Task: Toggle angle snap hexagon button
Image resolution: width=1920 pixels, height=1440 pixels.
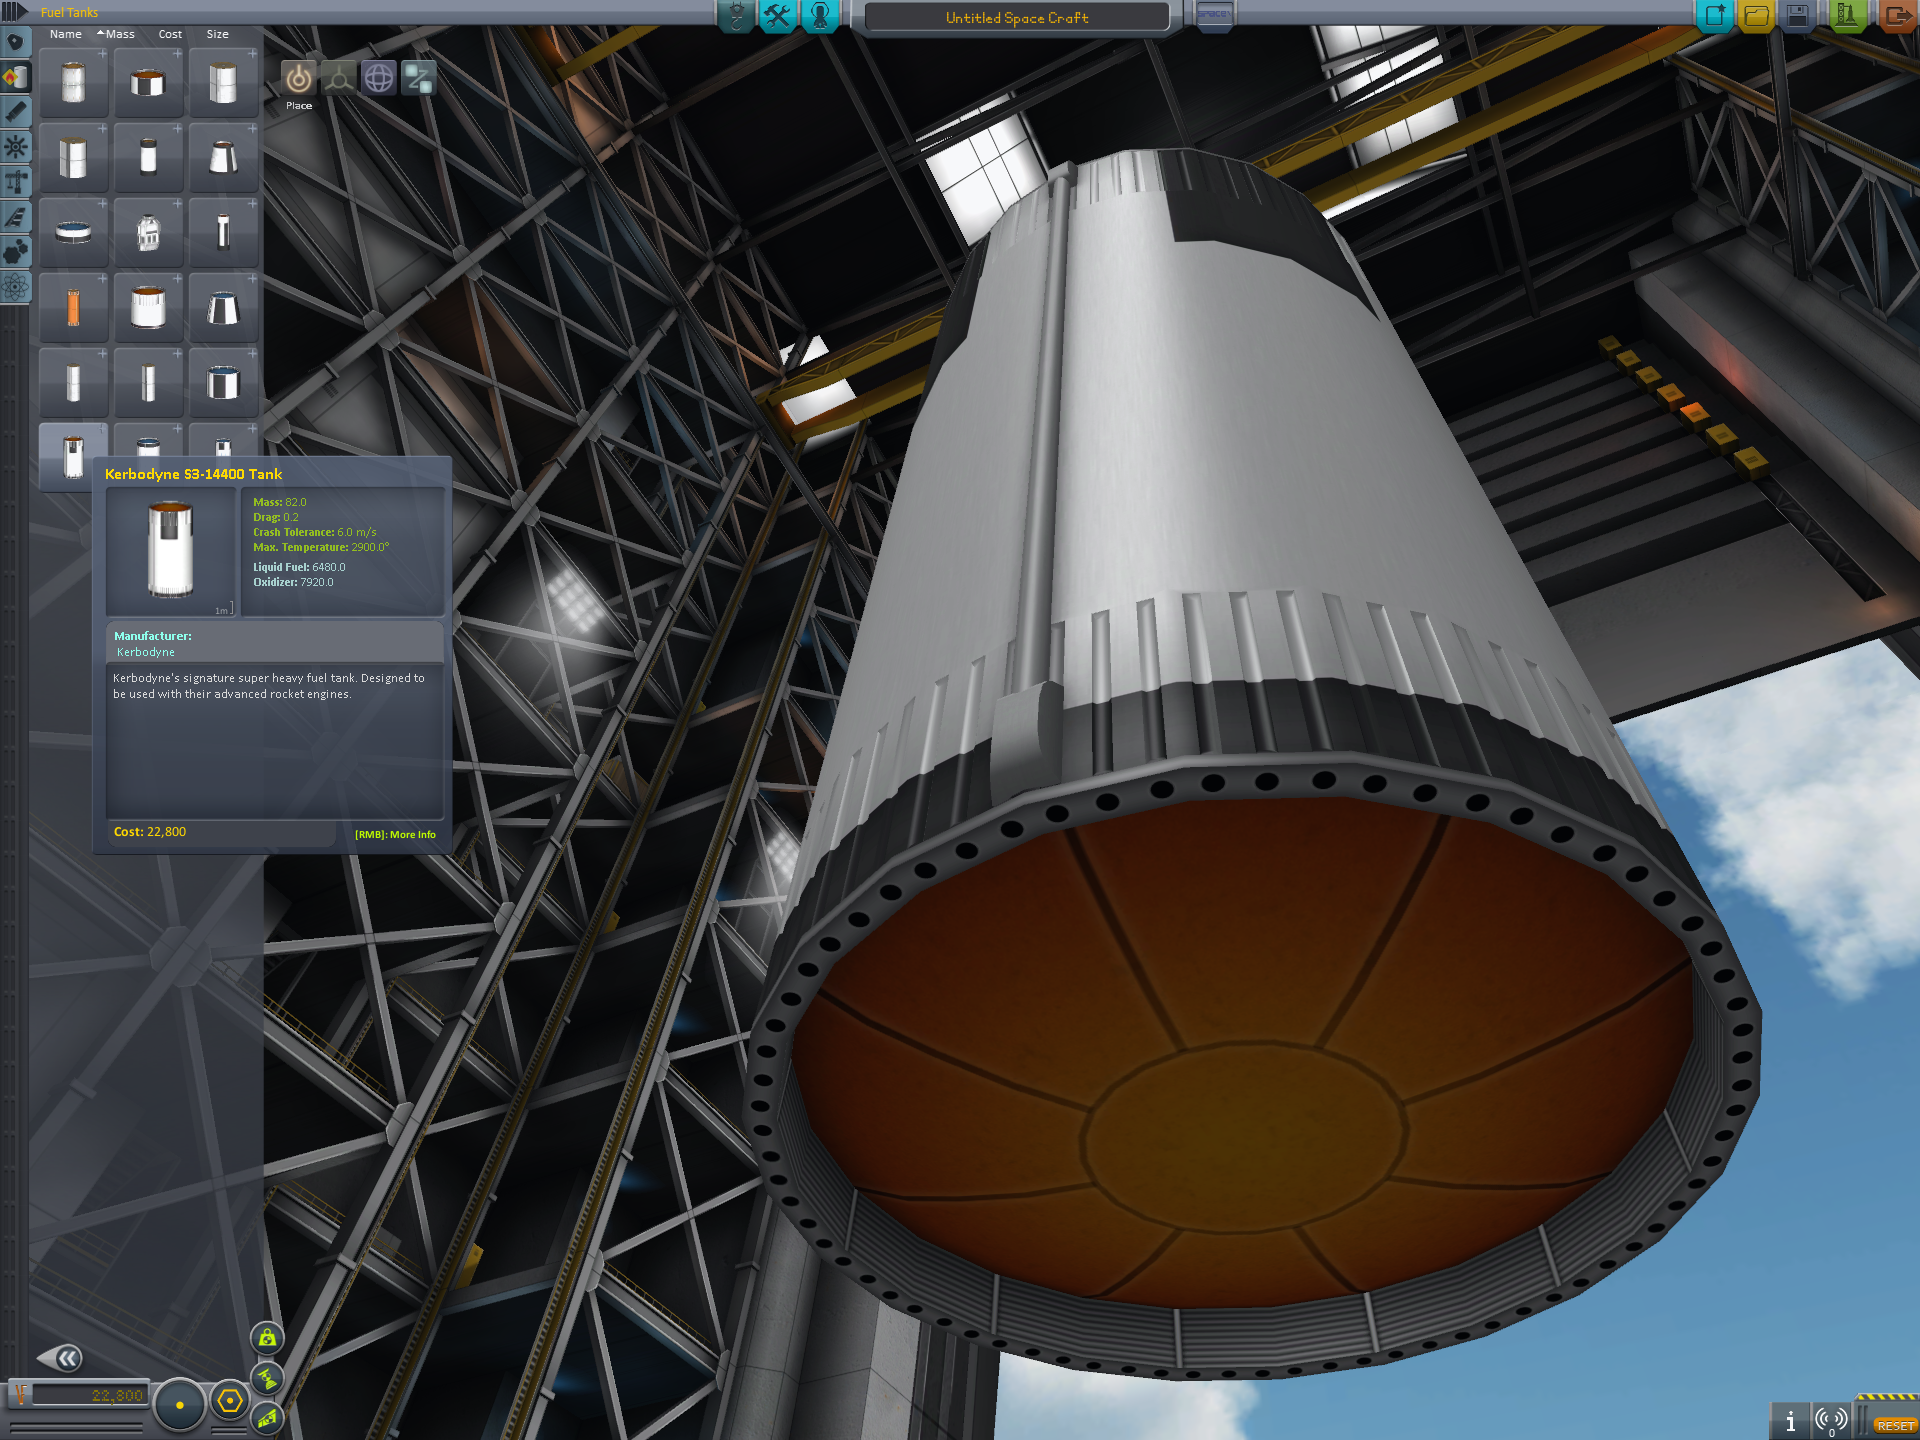Action: point(230,1401)
